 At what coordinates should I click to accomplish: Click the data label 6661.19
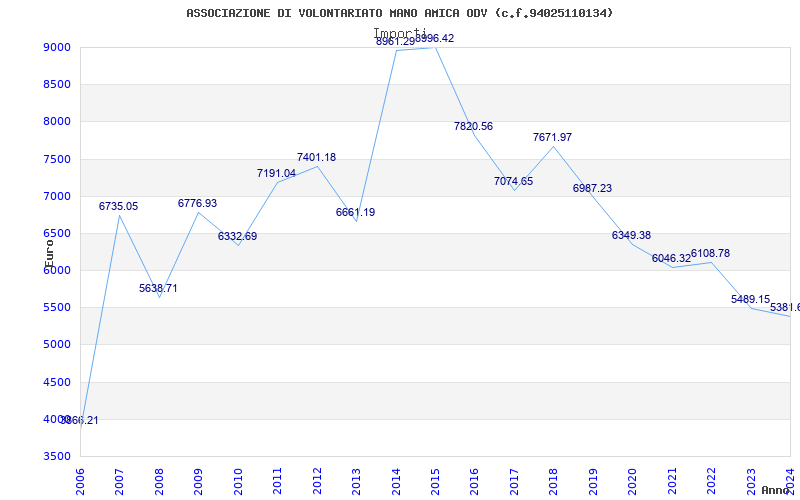point(356,213)
